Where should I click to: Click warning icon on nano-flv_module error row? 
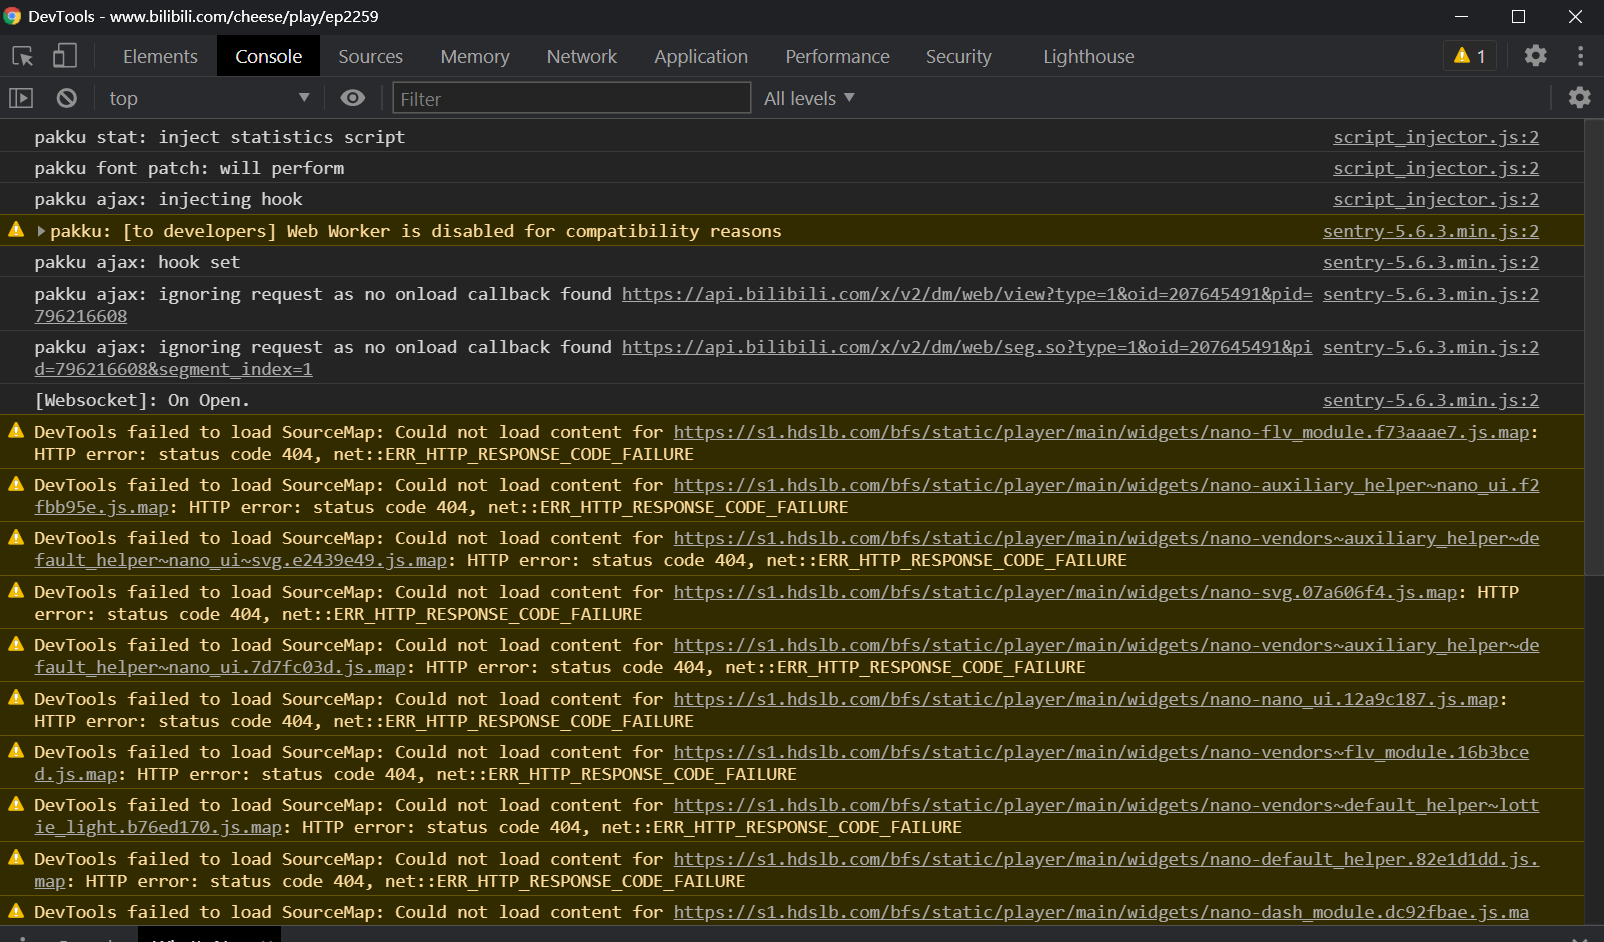pos(16,431)
